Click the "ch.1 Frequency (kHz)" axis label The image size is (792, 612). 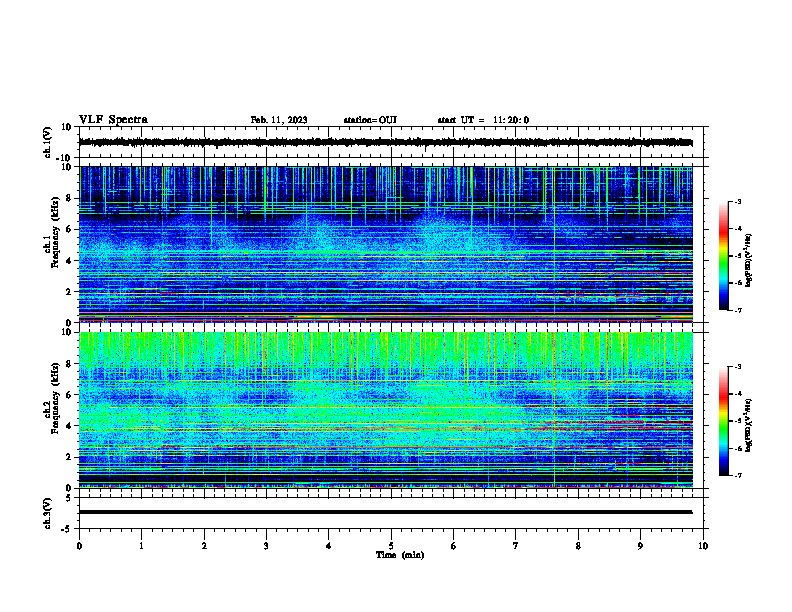click(51, 233)
